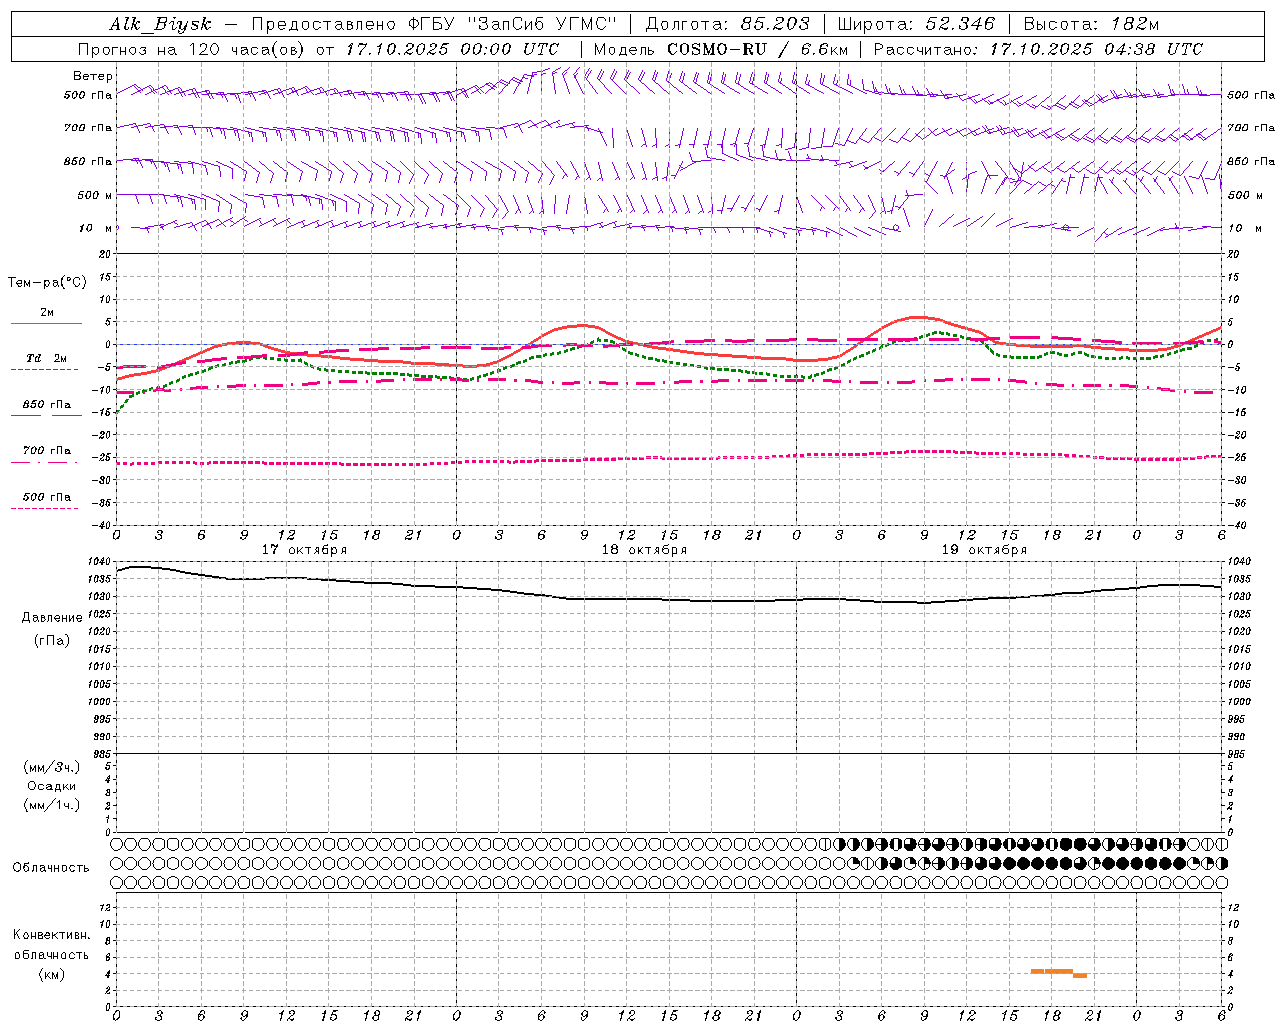The height and width of the screenshot is (1024, 1280).
Task: Click the black pressure curve
Action: point(670,599)
